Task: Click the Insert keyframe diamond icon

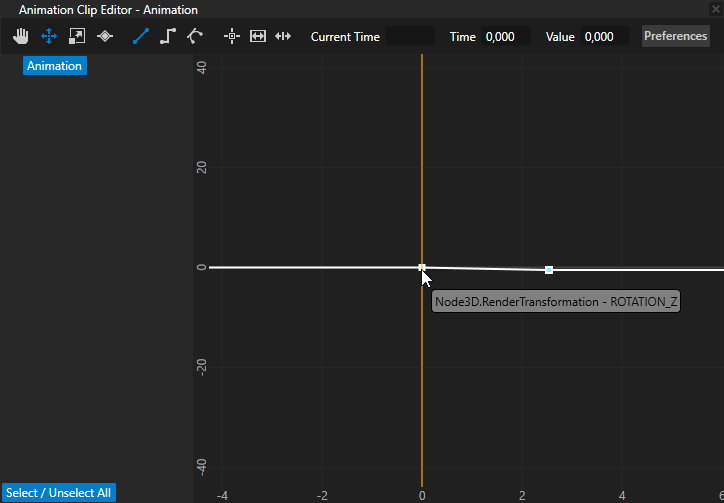Action: pyautogui.click(x=105, y=36)
